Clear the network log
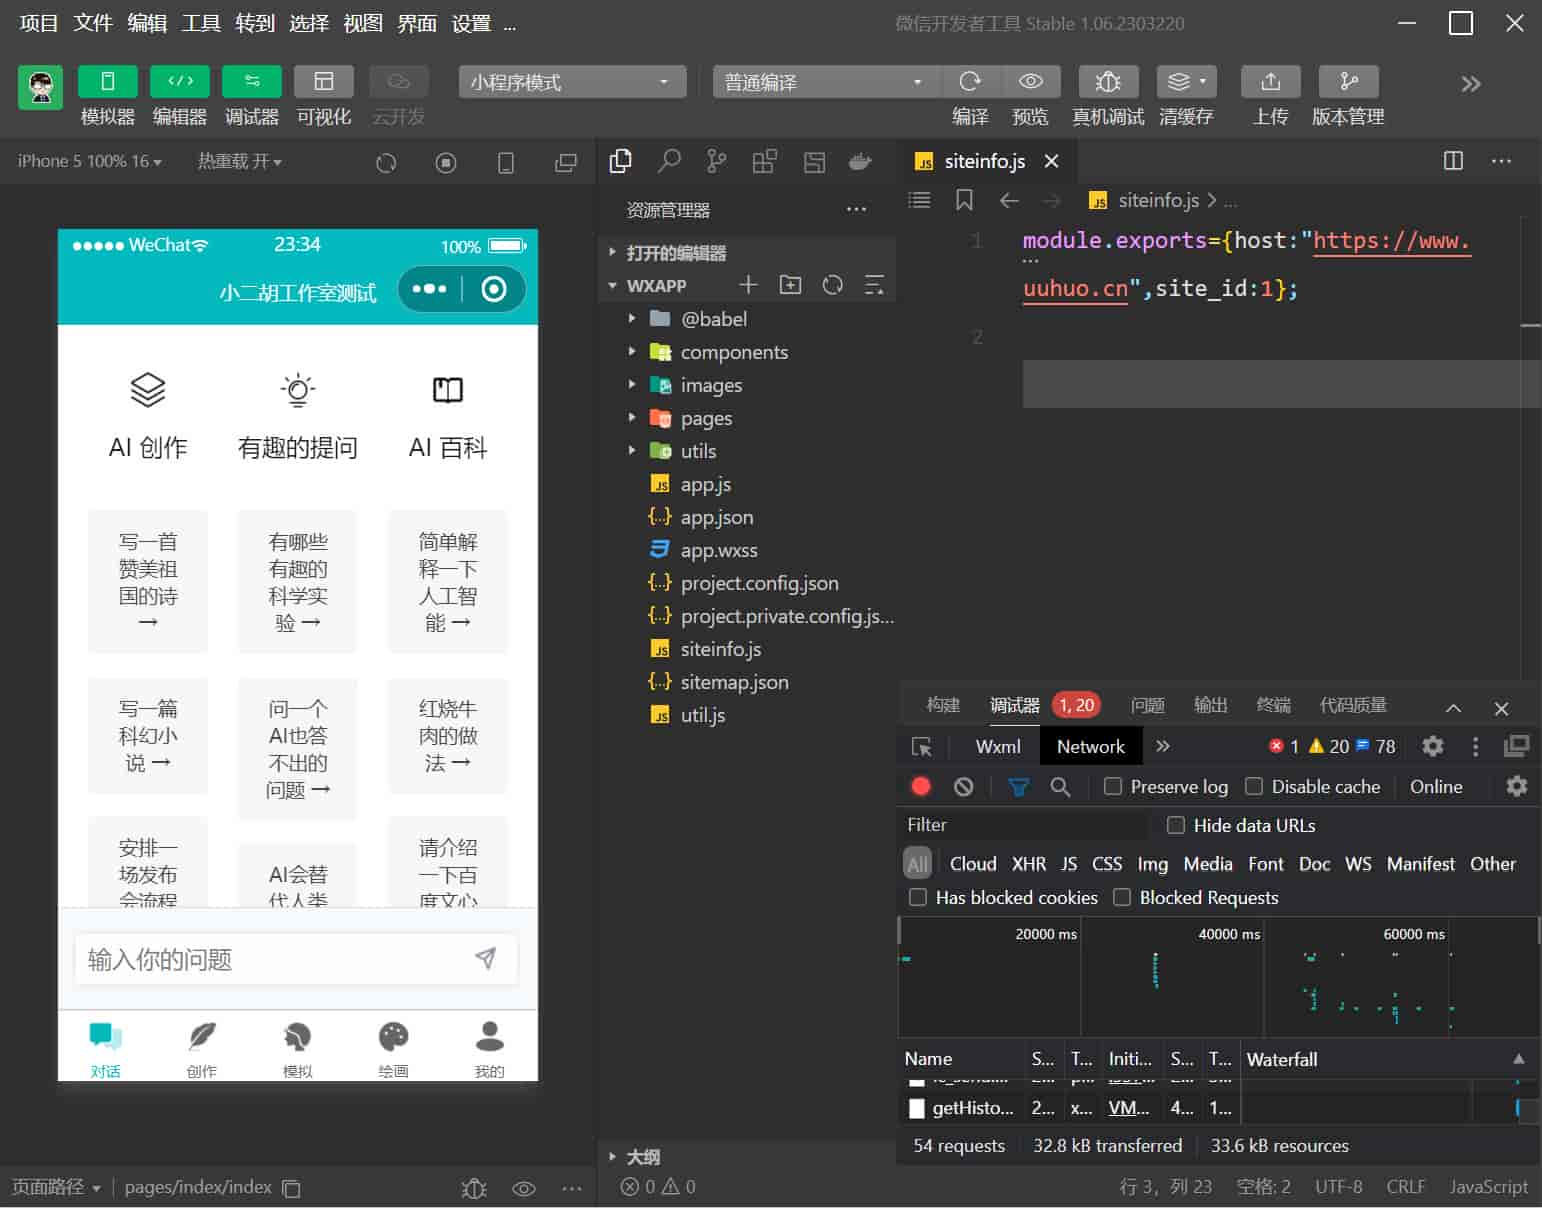Image resolution: width=1542 pixels, height=1208 pixels. 963,787
